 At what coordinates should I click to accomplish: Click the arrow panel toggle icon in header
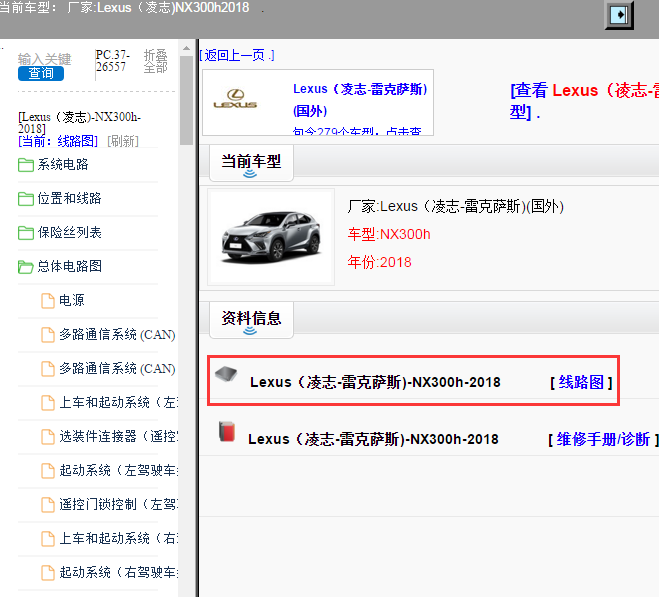coord(619,16)
